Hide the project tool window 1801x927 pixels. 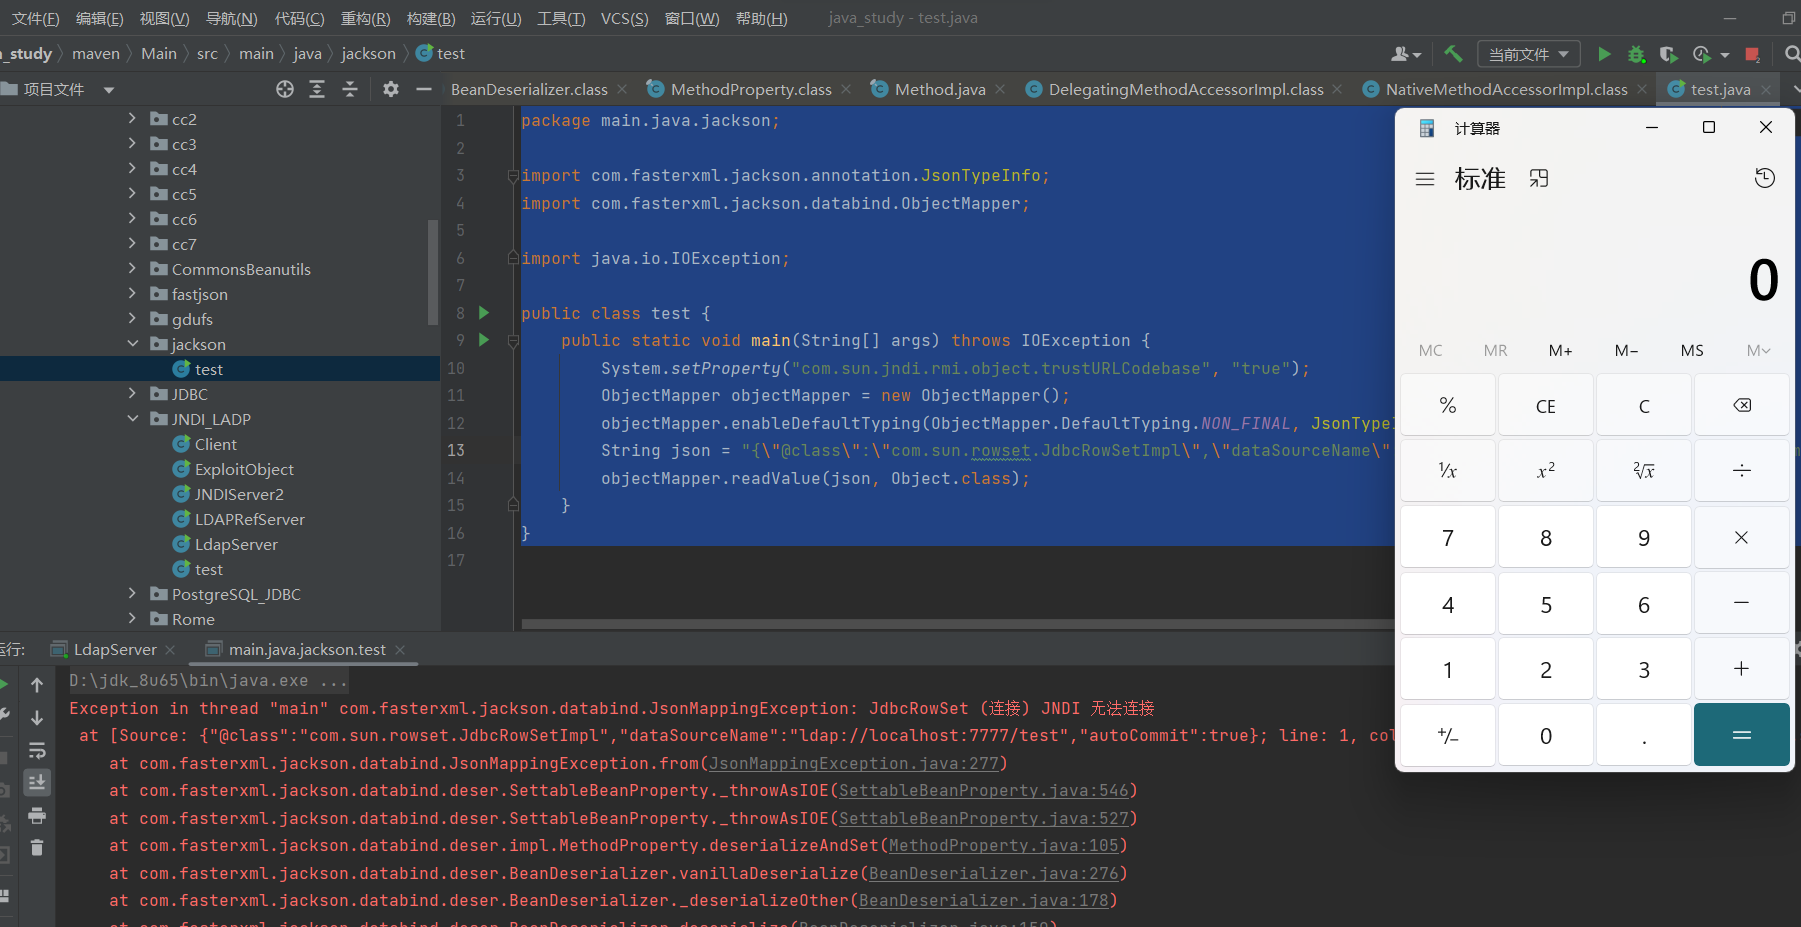(x=424, y=89)
